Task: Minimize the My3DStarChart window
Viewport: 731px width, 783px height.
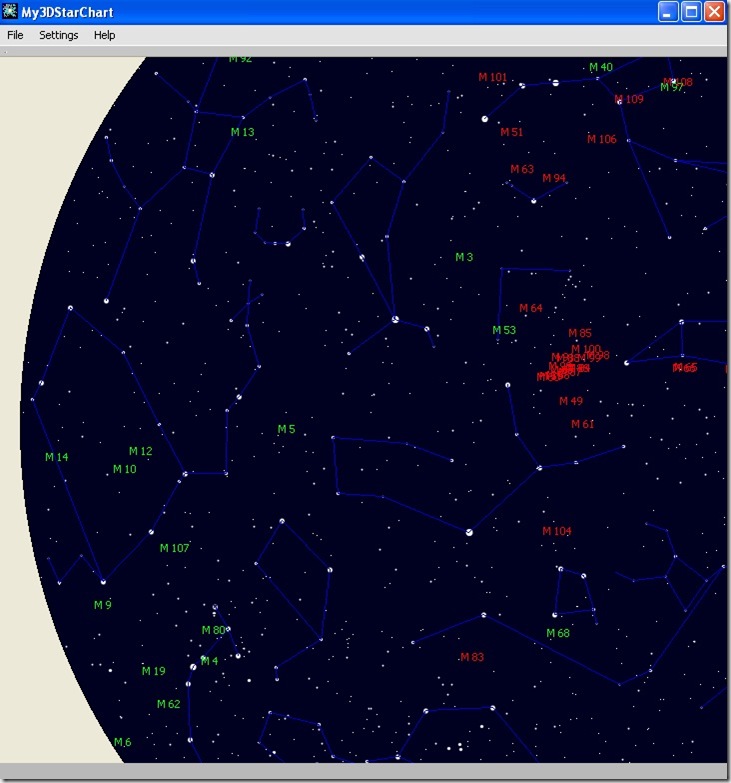Action: [668, 11]
